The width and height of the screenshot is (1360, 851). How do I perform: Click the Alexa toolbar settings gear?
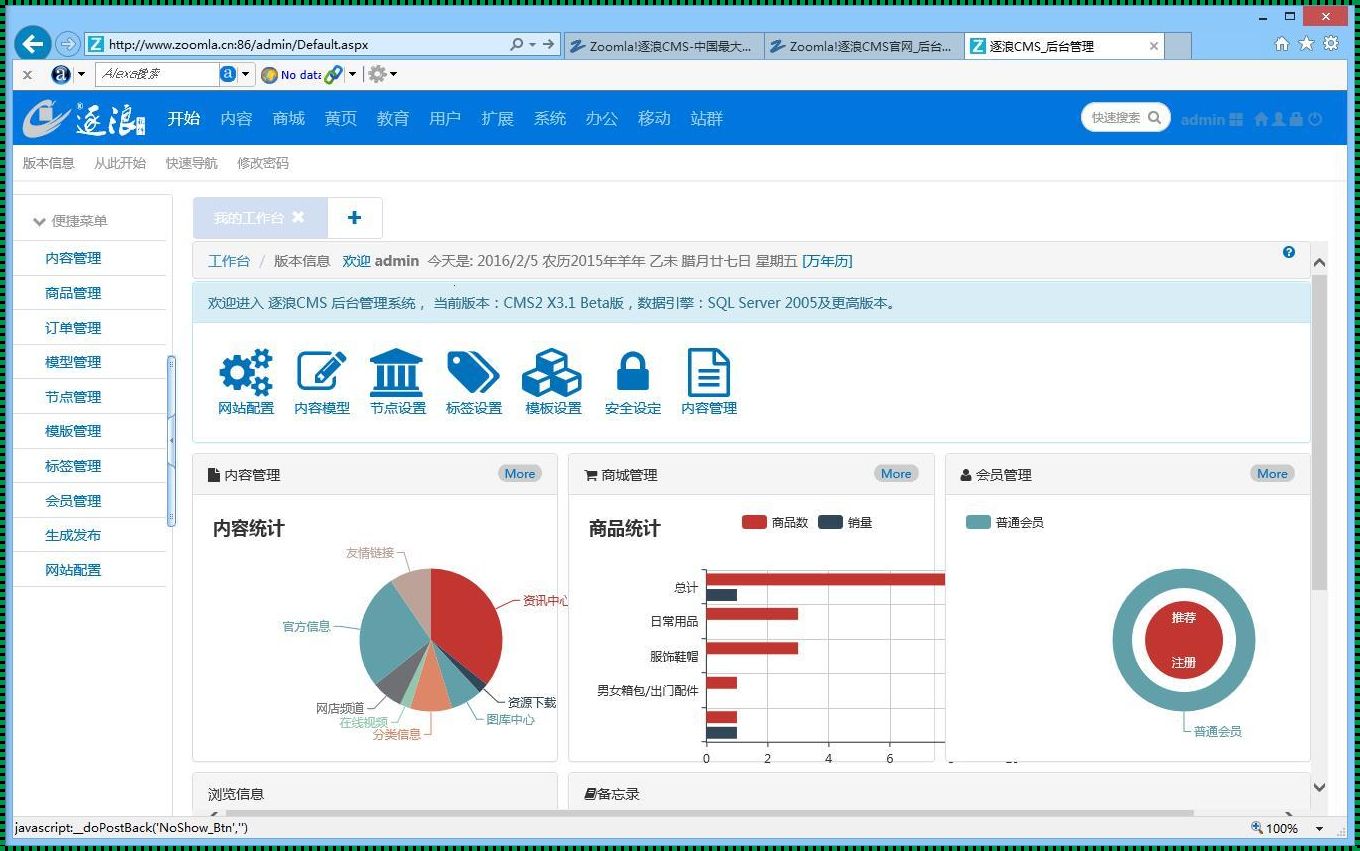click(x=377, y=74)
